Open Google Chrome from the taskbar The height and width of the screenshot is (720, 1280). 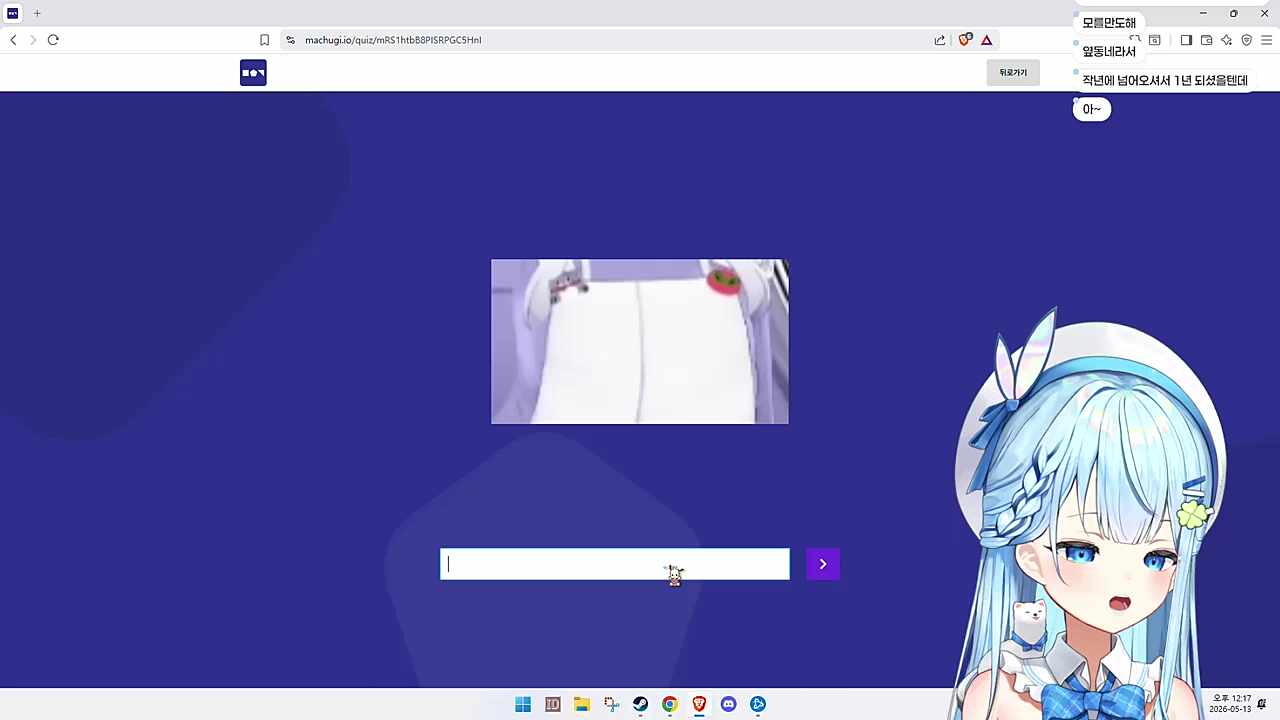point(670,704)
